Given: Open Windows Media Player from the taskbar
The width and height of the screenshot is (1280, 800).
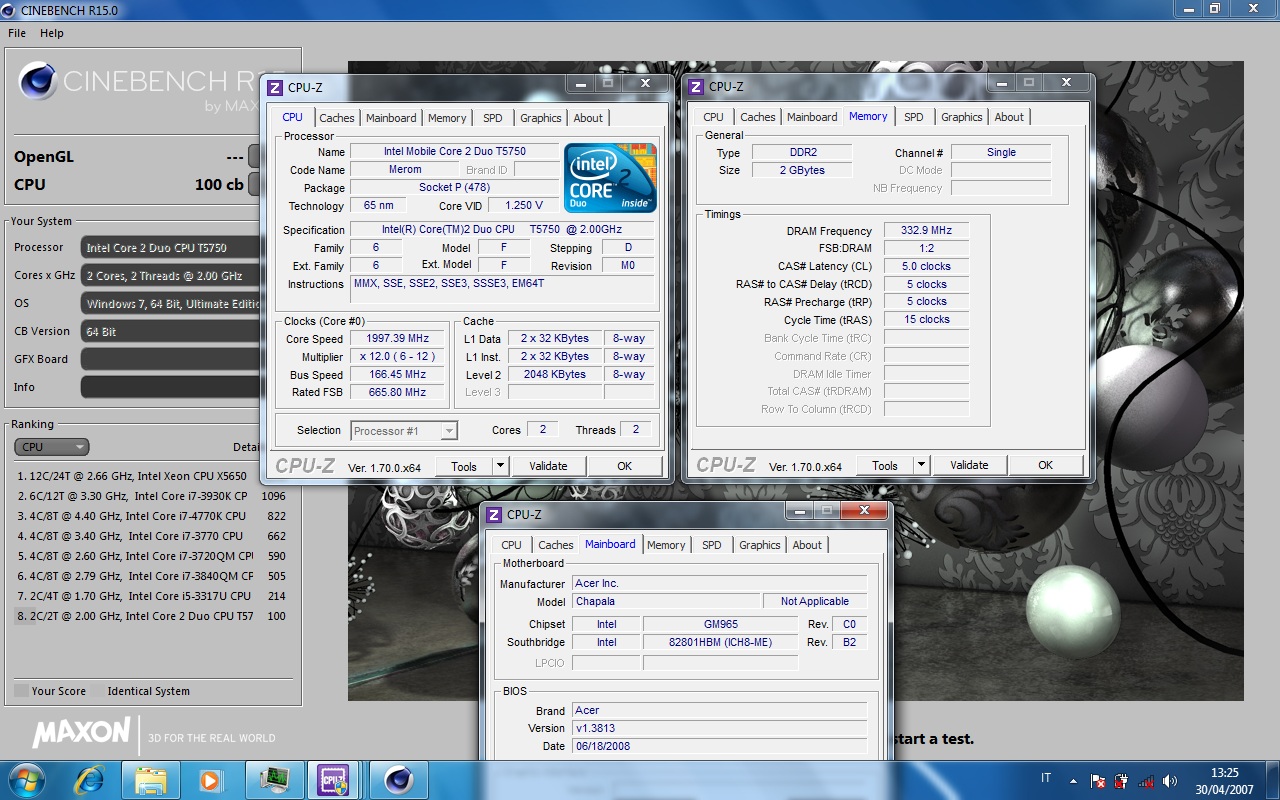Looking at the screenshot, I should [210, 780].
